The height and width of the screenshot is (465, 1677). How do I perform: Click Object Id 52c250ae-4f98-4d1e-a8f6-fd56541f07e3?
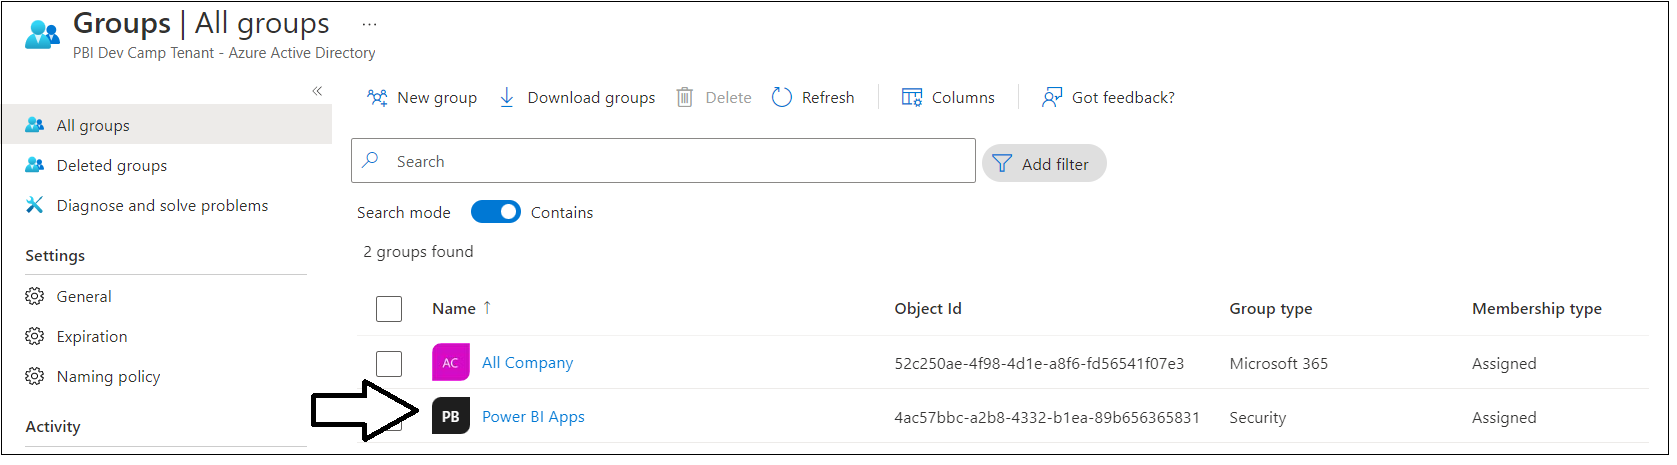click(1039, 364)
